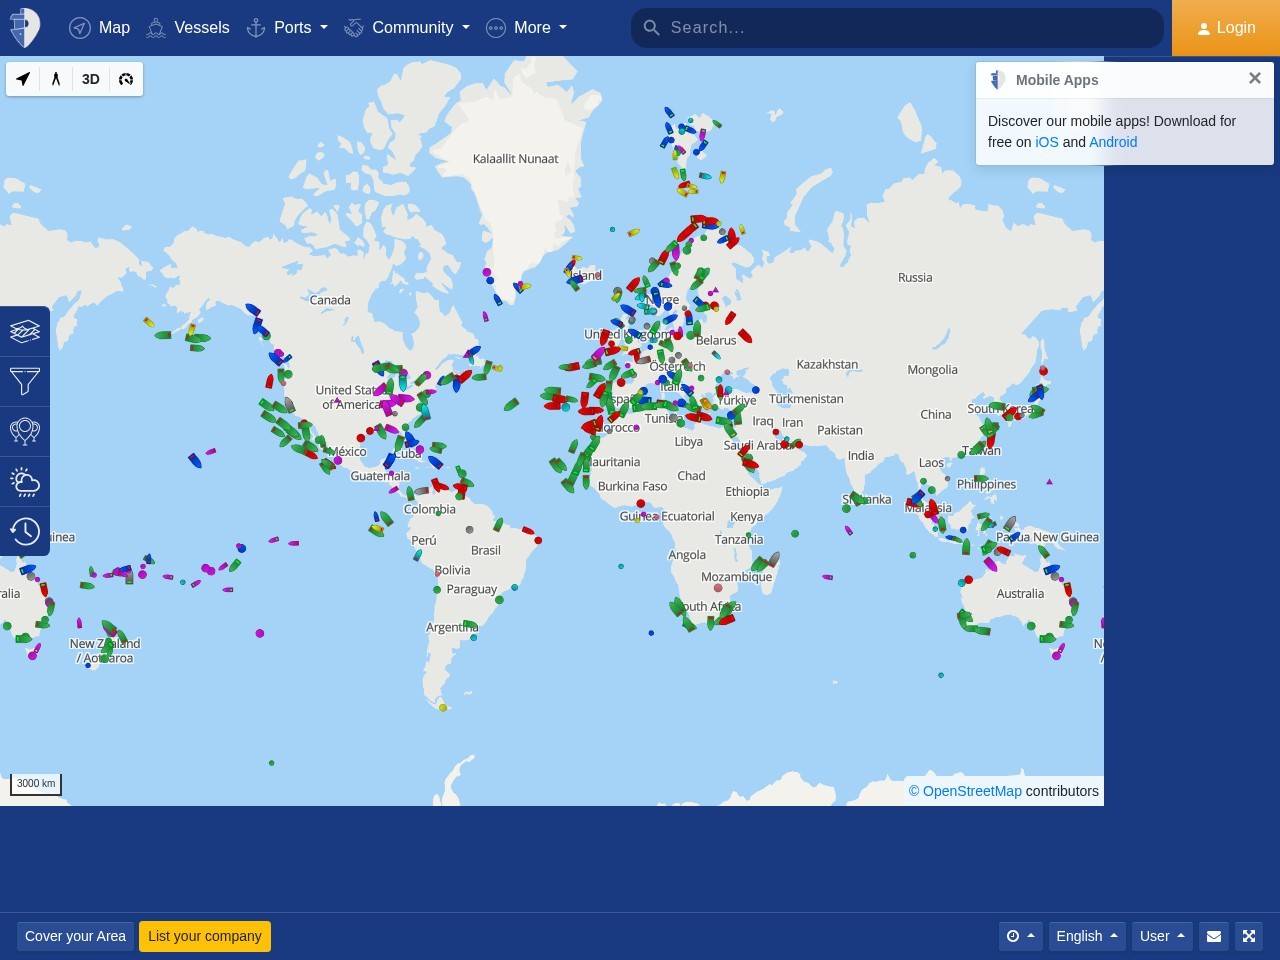Click the List your company button
Screen dimensions: 1280x960
tap(205, 936)
